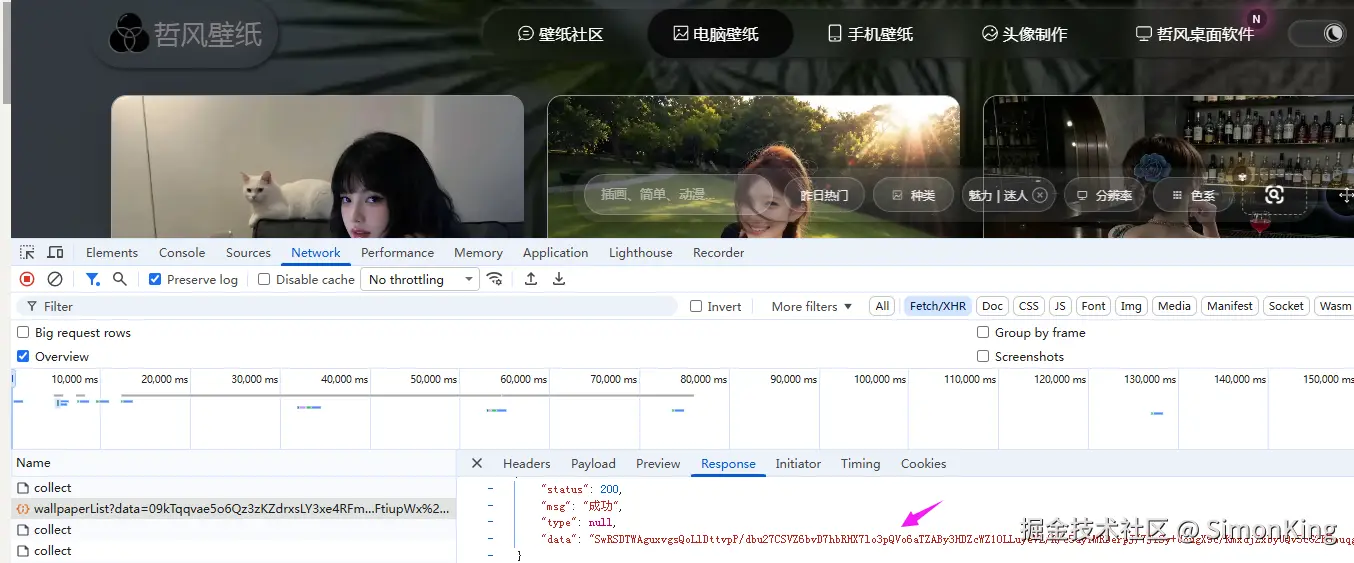Click the N notification badge

point(1256,19)
